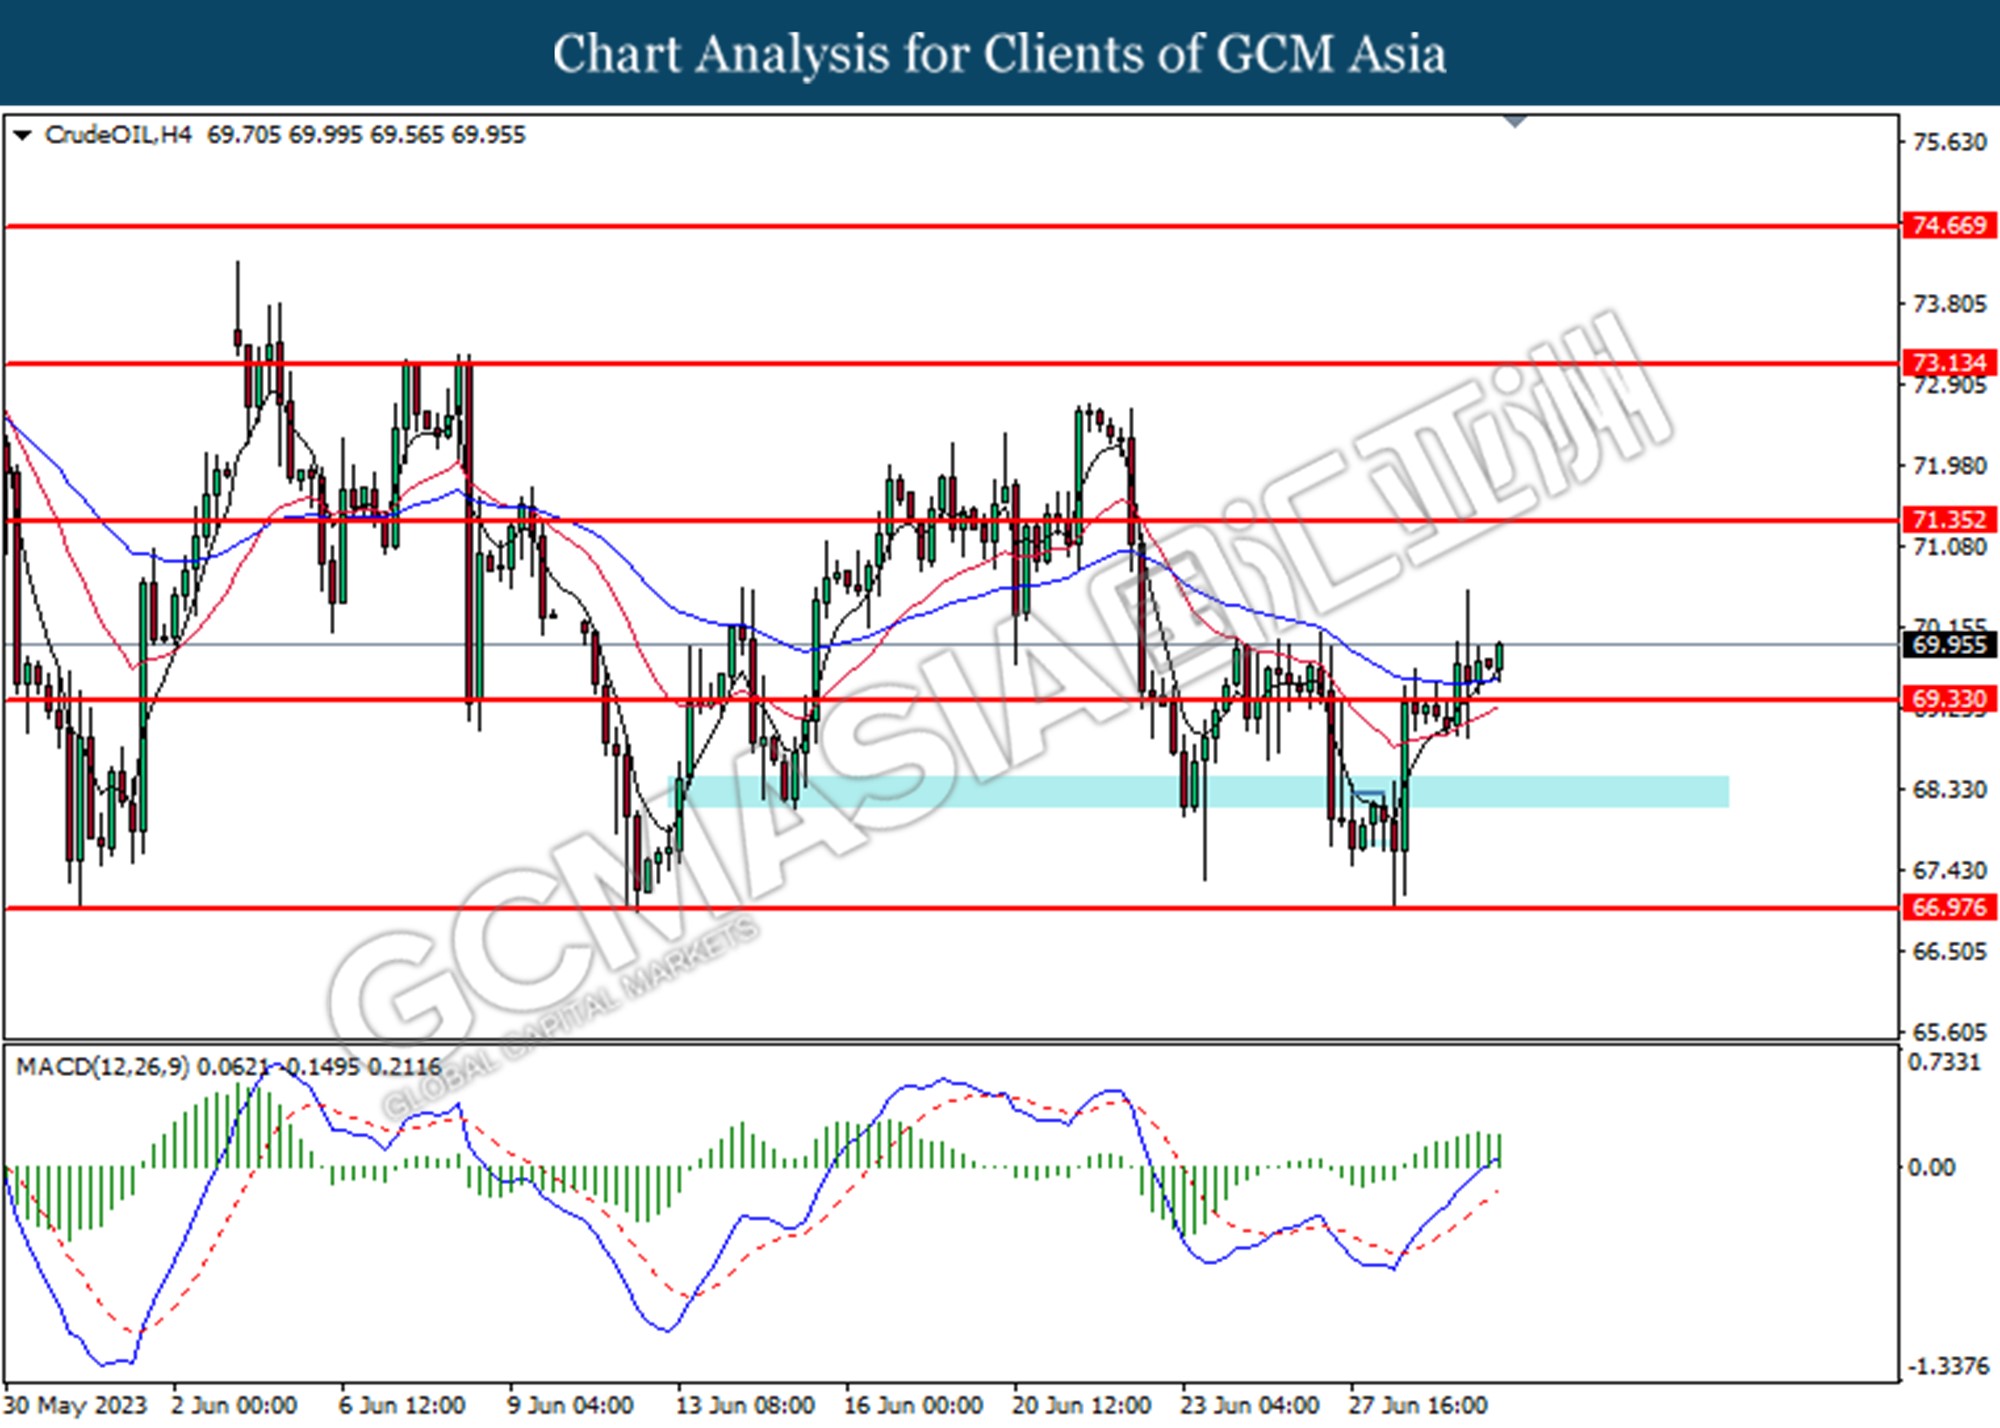
Task: Click the MACD scale 0.7331 value
Action: [x=1944, y=1062]
